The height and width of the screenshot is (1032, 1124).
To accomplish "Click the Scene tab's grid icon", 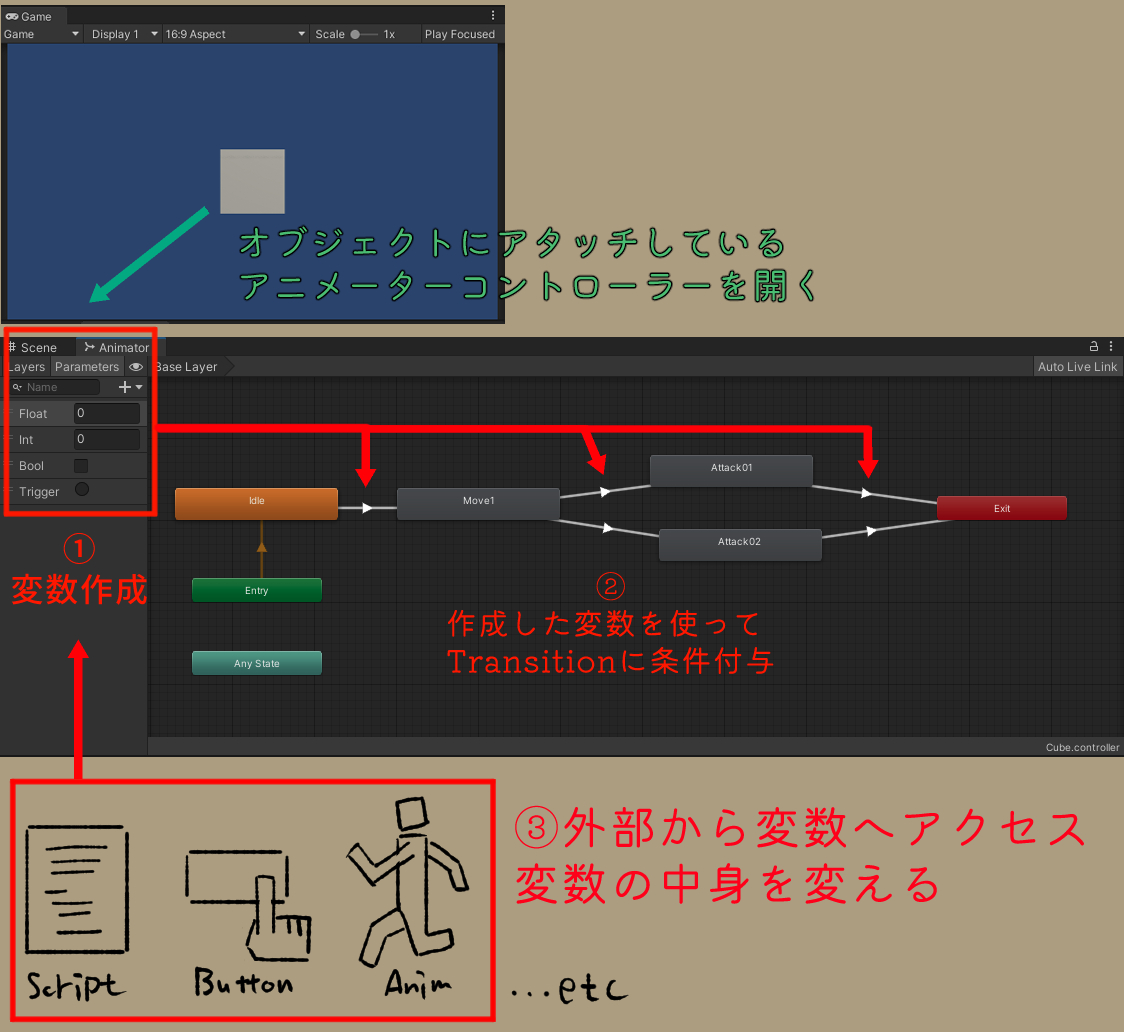I will (12, 347).
